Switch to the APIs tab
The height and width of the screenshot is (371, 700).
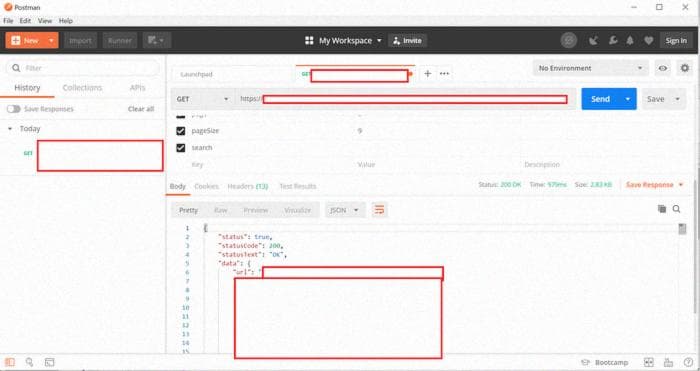coord(137,88)
